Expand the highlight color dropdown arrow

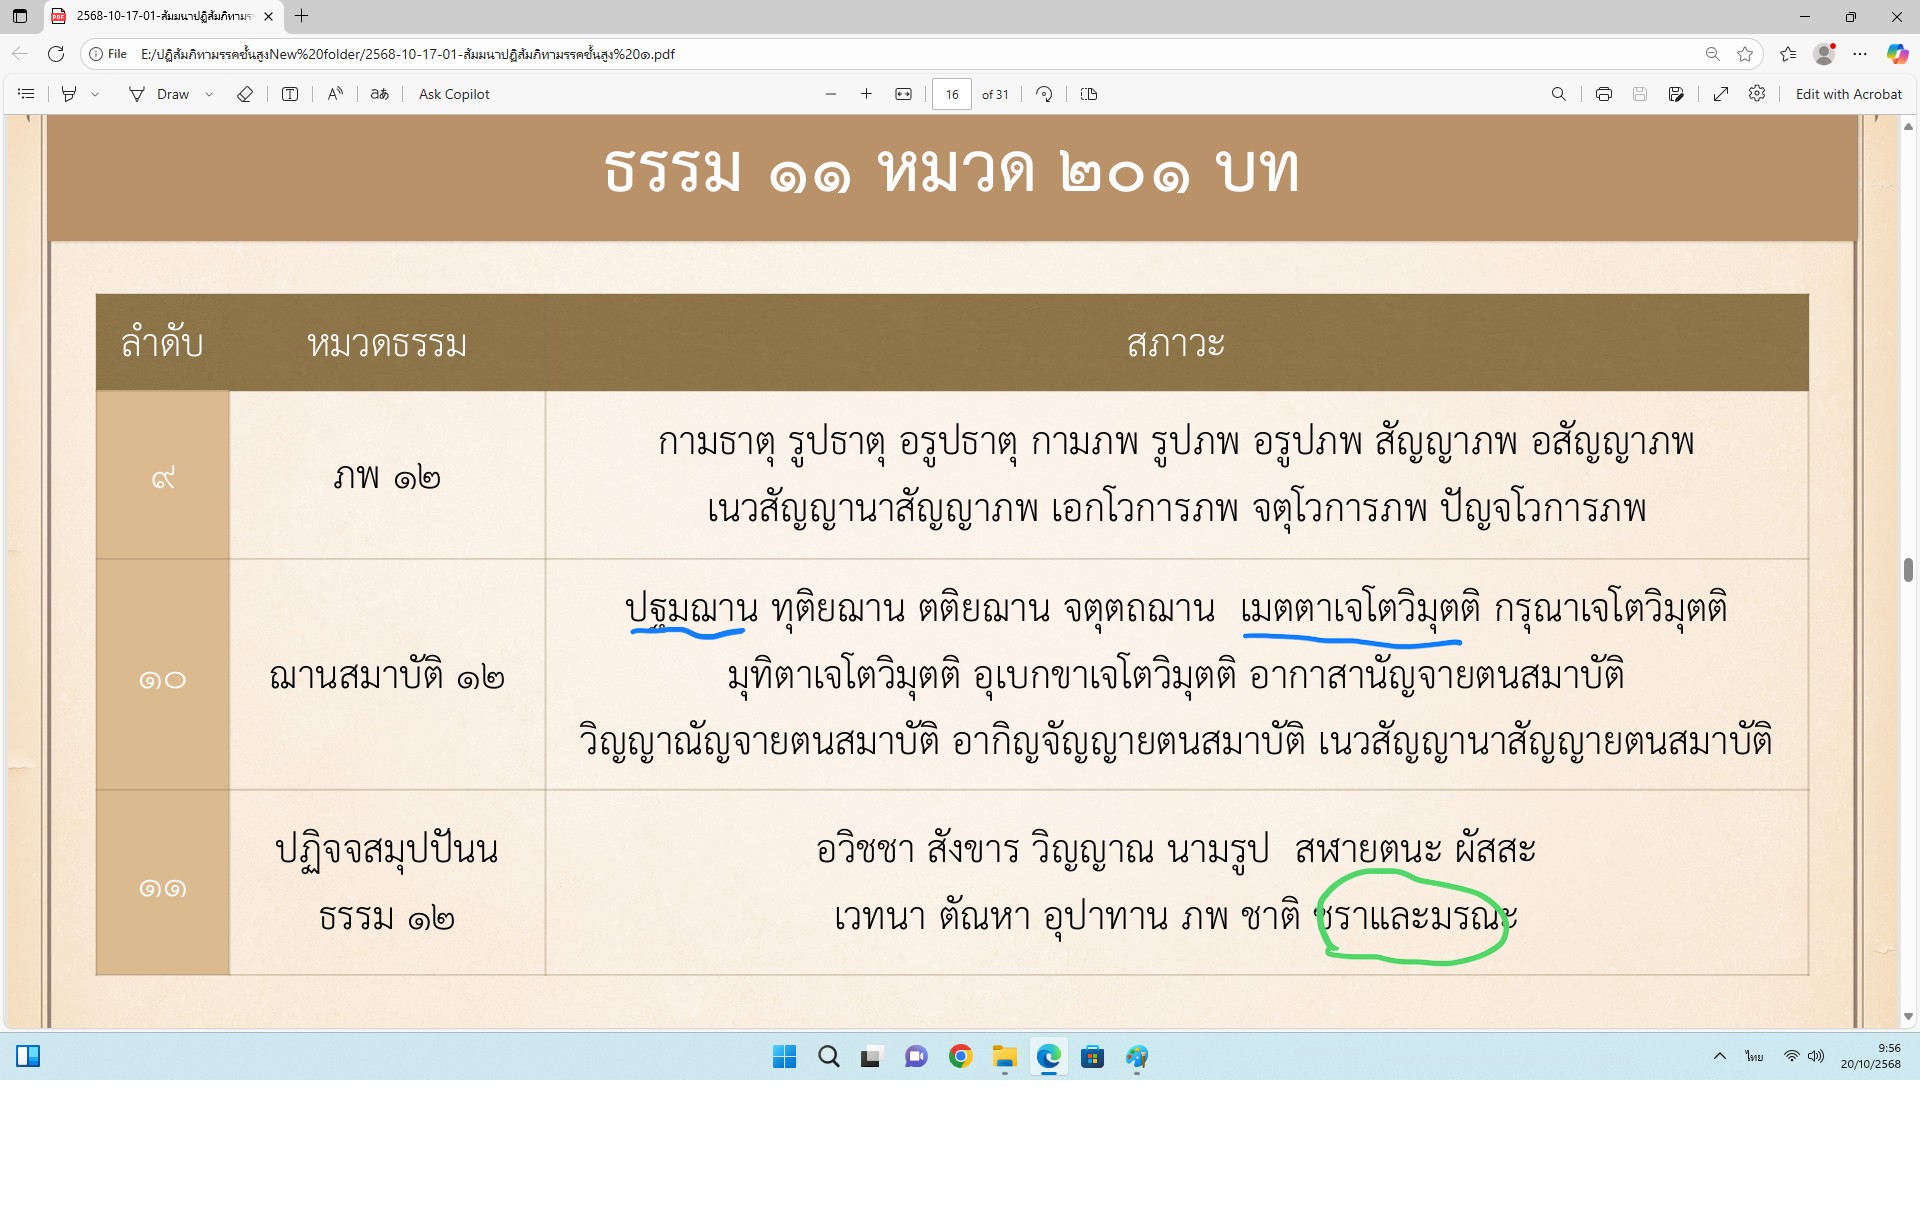95,94
